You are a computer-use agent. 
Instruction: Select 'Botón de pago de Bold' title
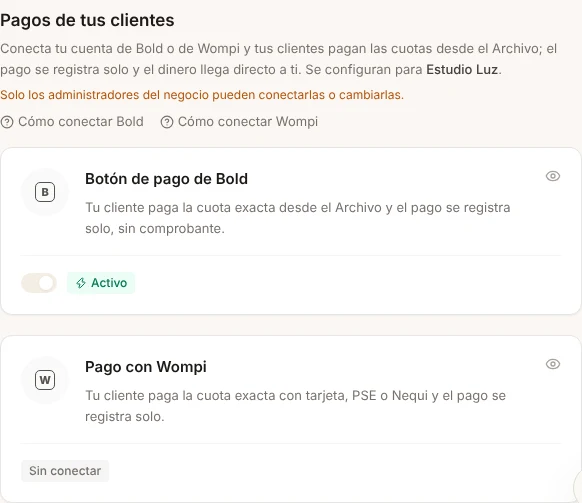pyautogui.click(x=166, y=179)
